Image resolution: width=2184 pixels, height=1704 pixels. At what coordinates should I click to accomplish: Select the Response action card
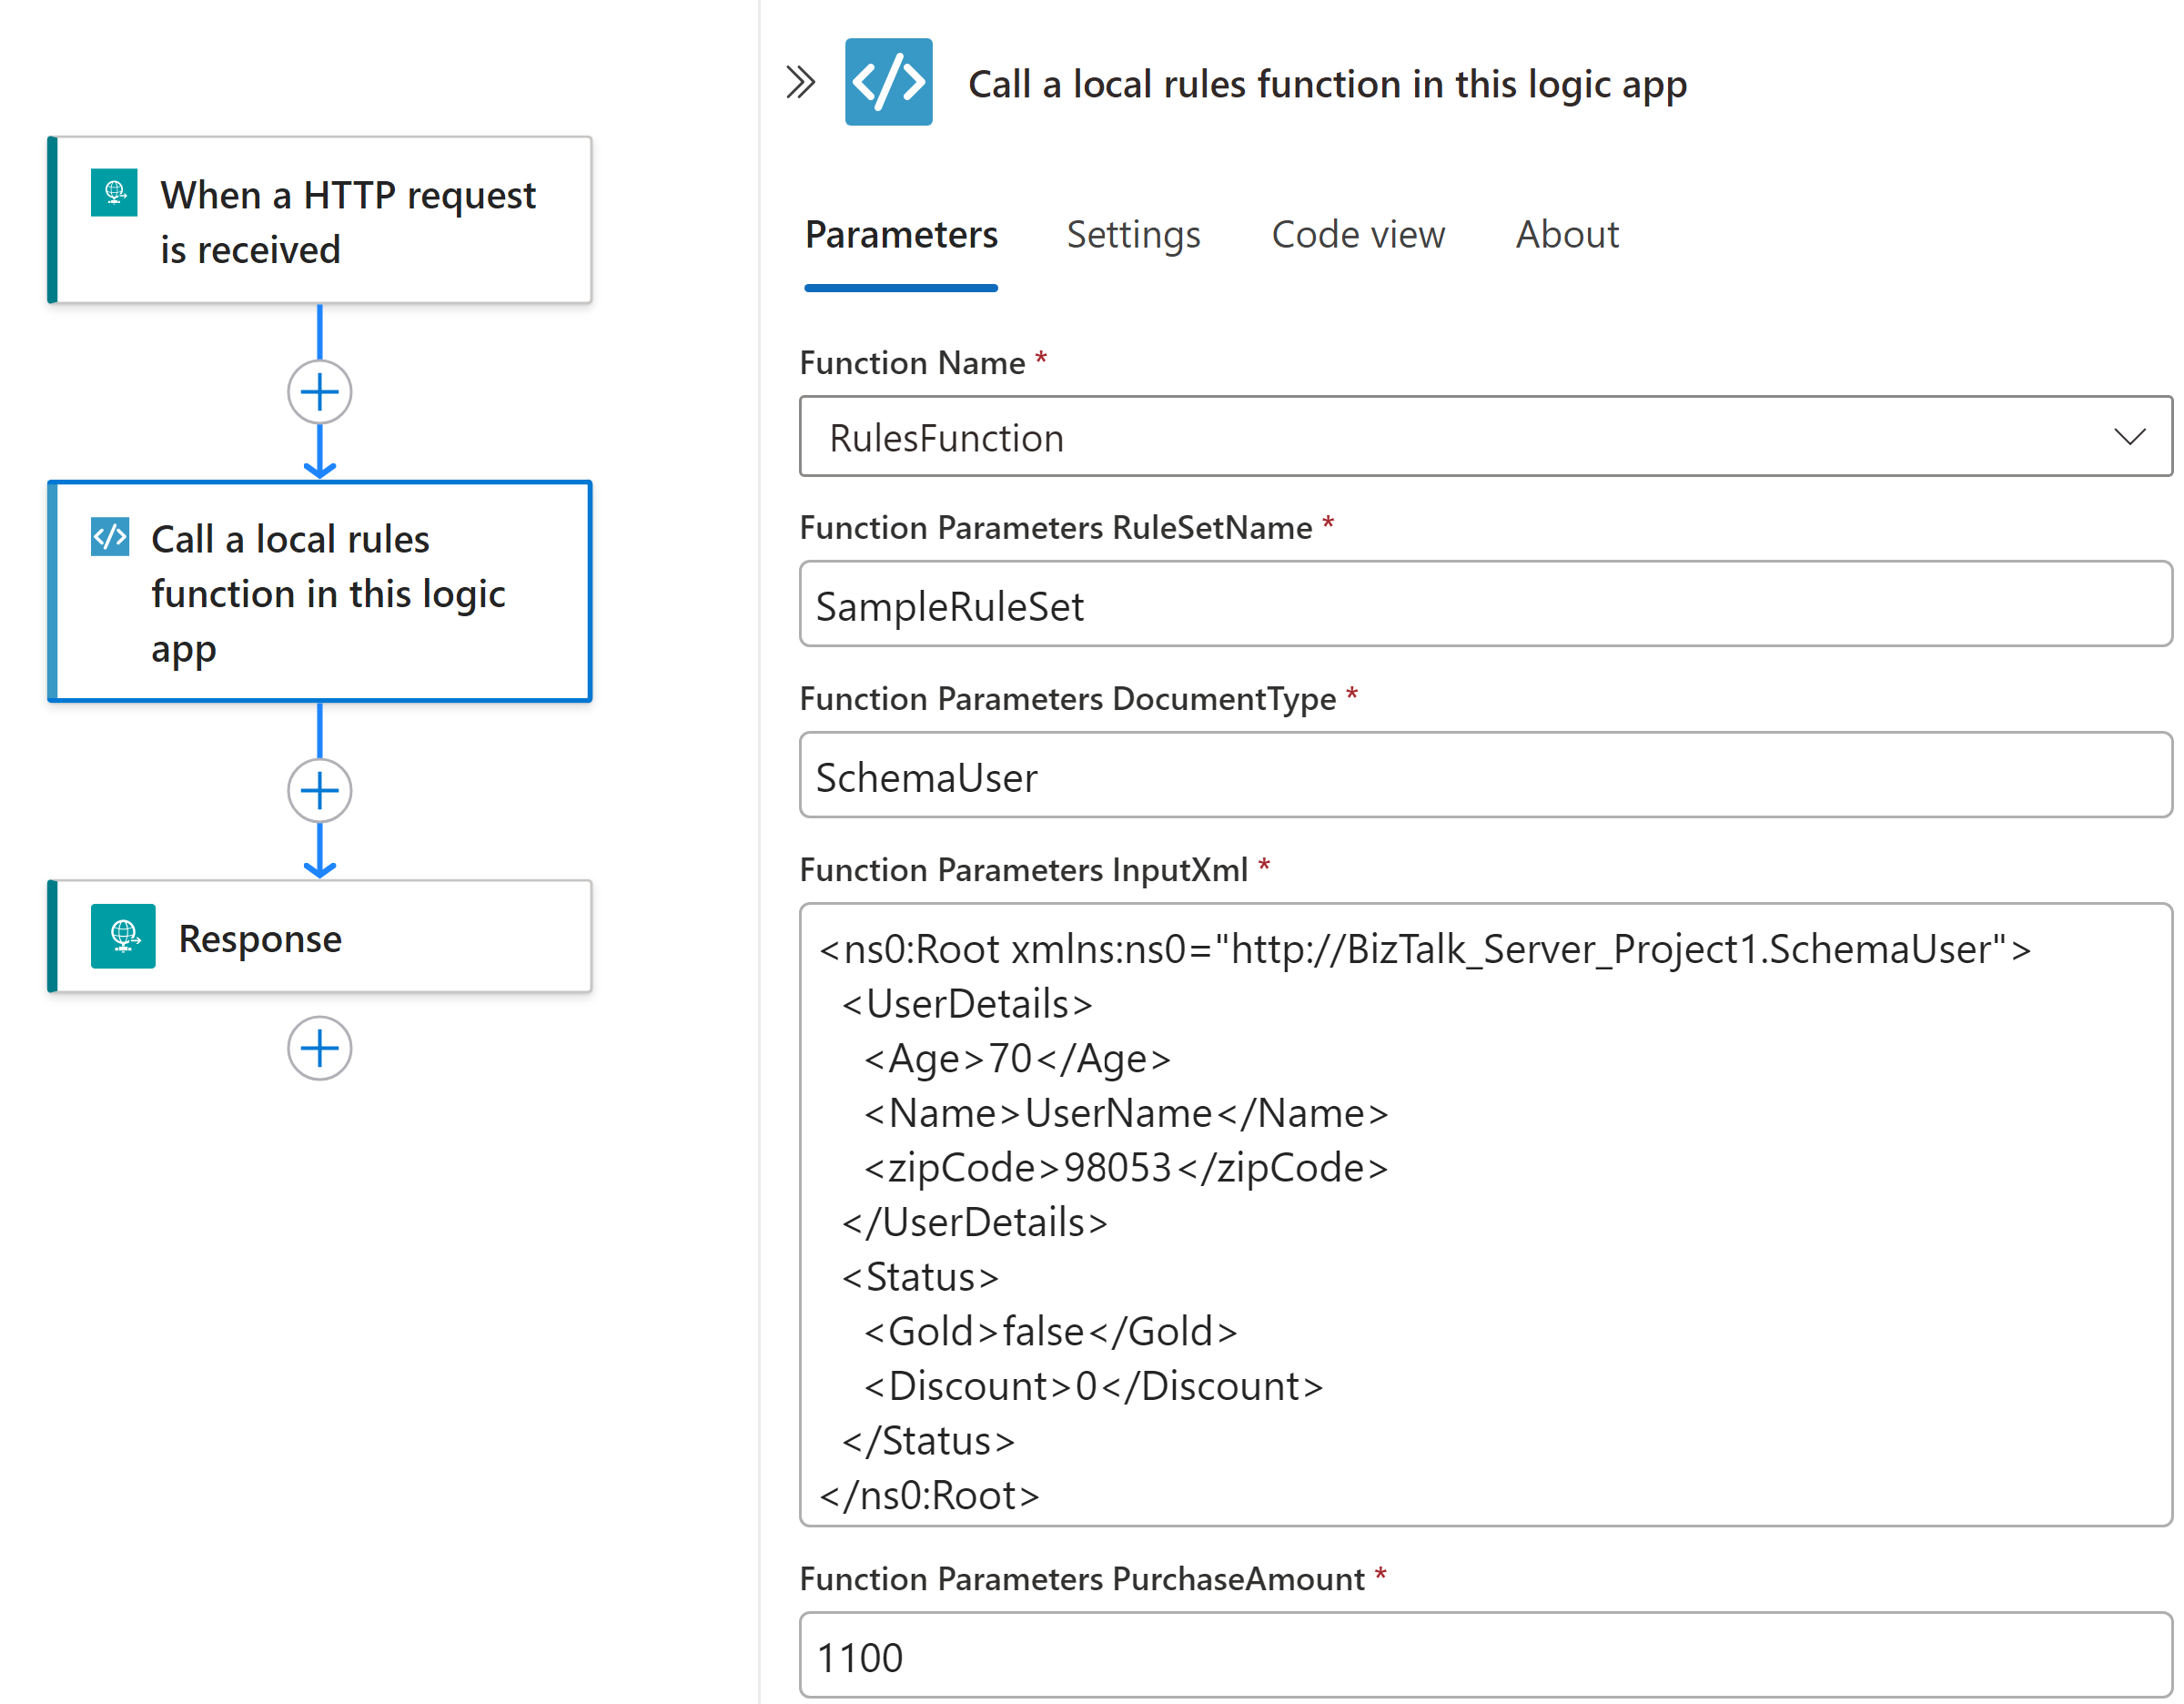pyautogui.click(x=320, y=937)
